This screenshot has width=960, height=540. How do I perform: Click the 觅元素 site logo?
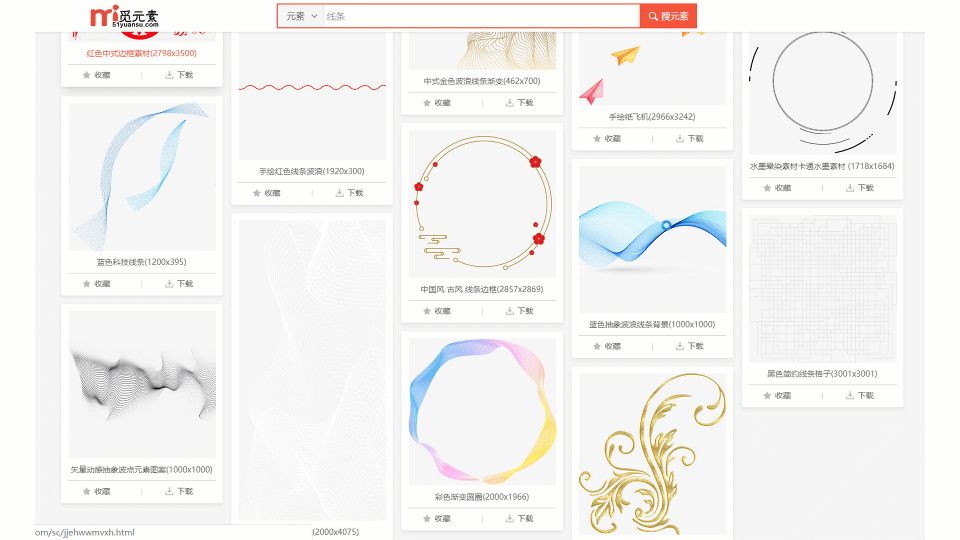pyautogui.click(x=124, y=16)
